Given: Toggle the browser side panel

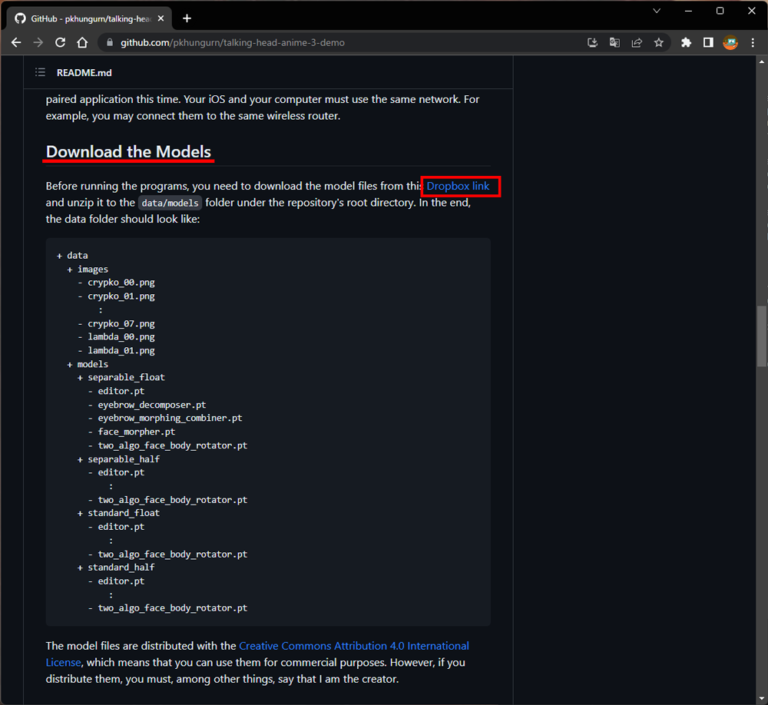Looking at the screenshot, I should (708, 43).
